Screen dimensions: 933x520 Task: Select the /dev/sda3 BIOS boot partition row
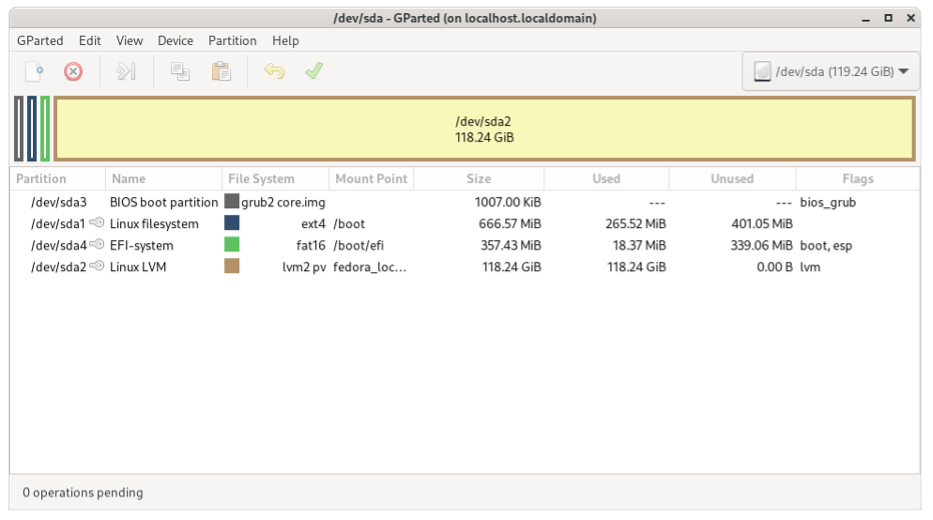[465, 202]
